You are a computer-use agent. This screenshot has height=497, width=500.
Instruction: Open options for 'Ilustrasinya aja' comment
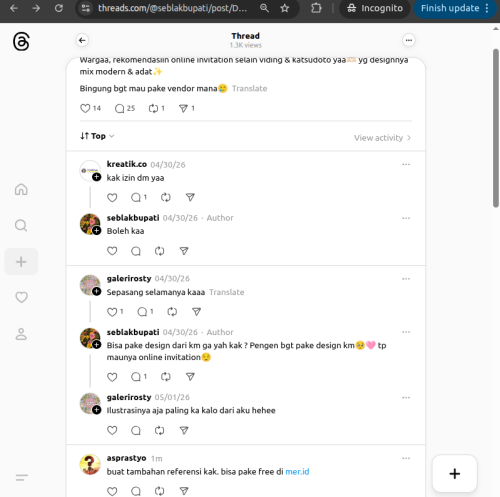pos(406,397)
